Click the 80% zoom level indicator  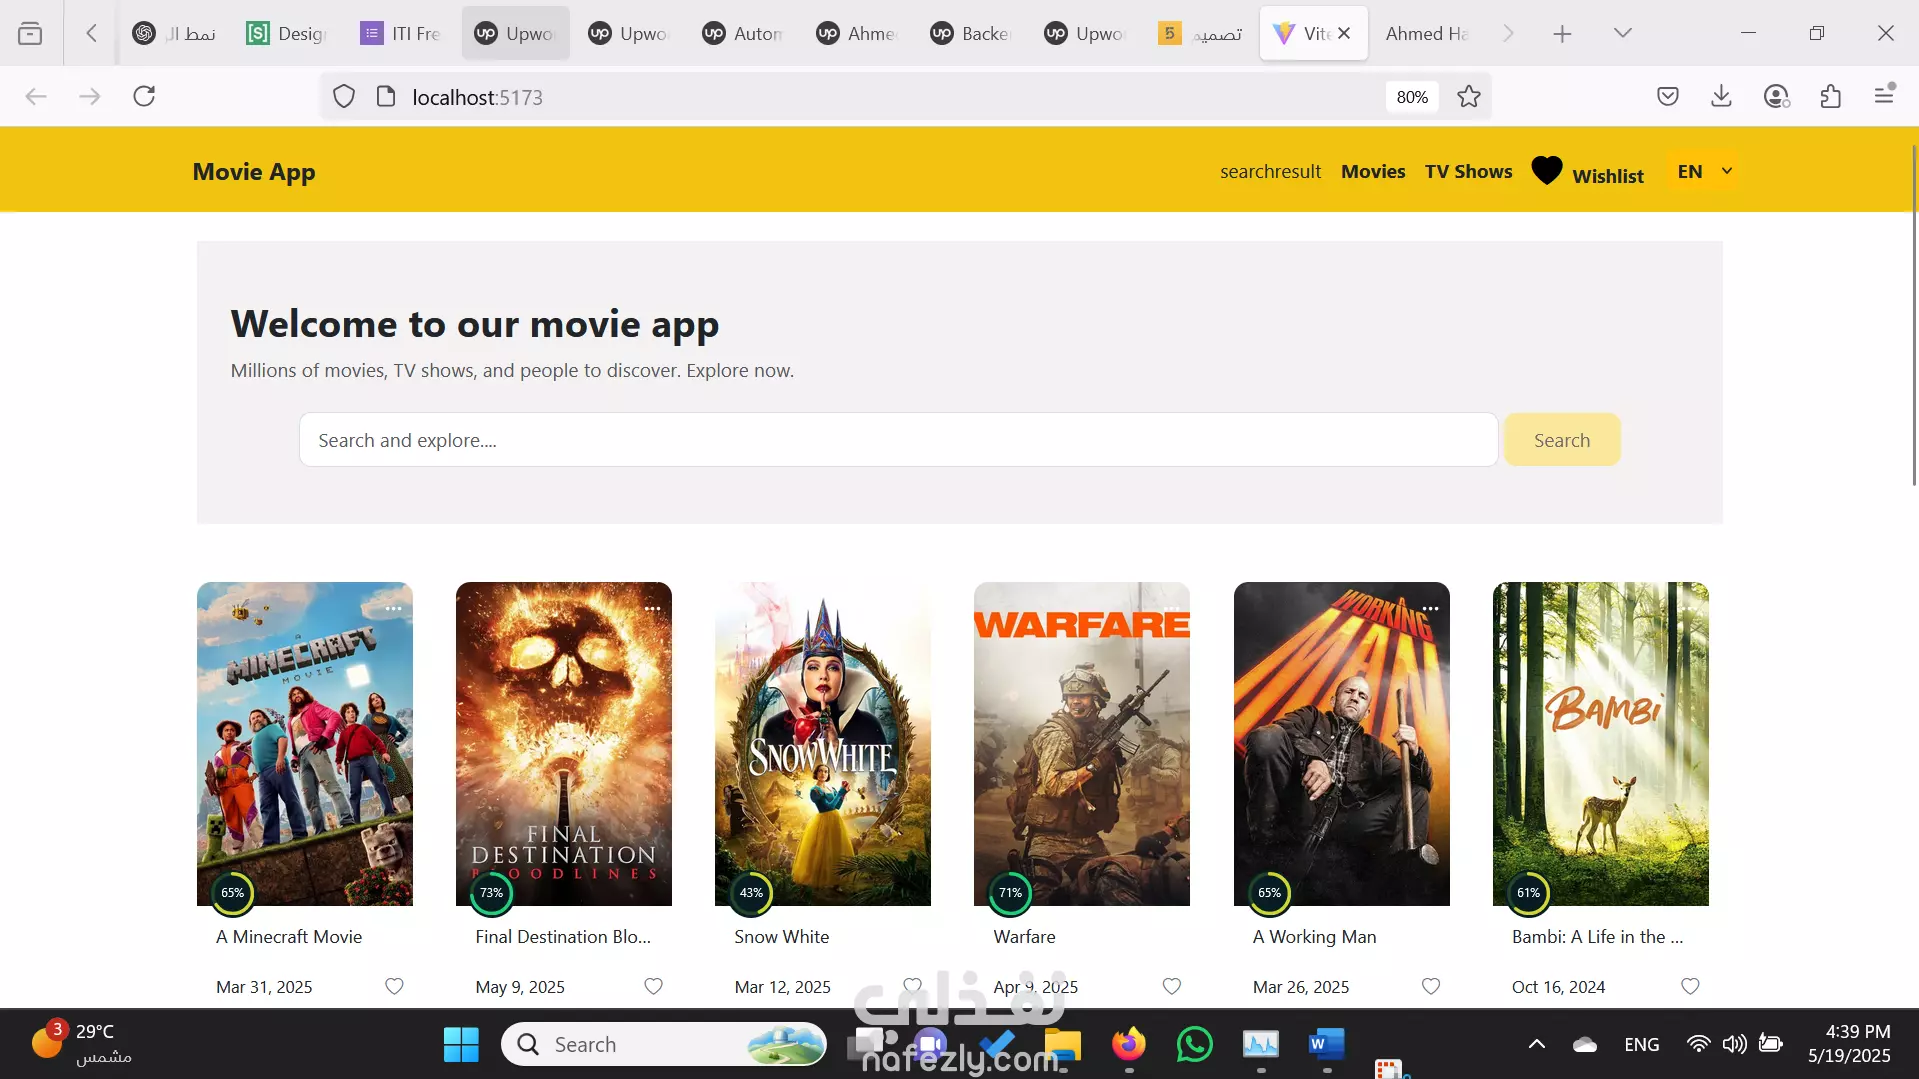(x=1412, y=97)
